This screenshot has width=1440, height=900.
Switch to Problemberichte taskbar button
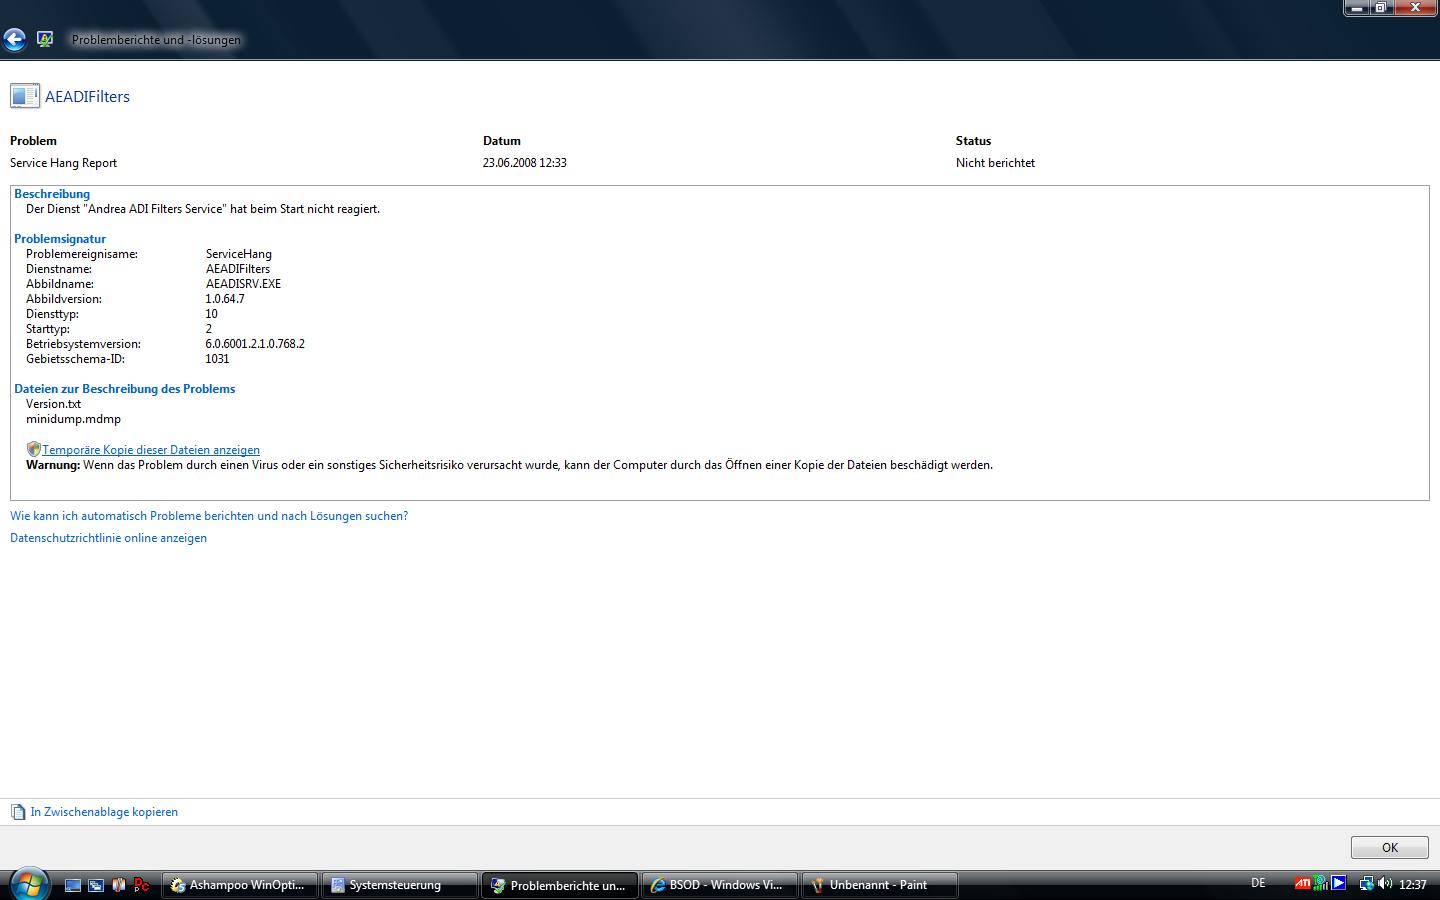(559, 885)
